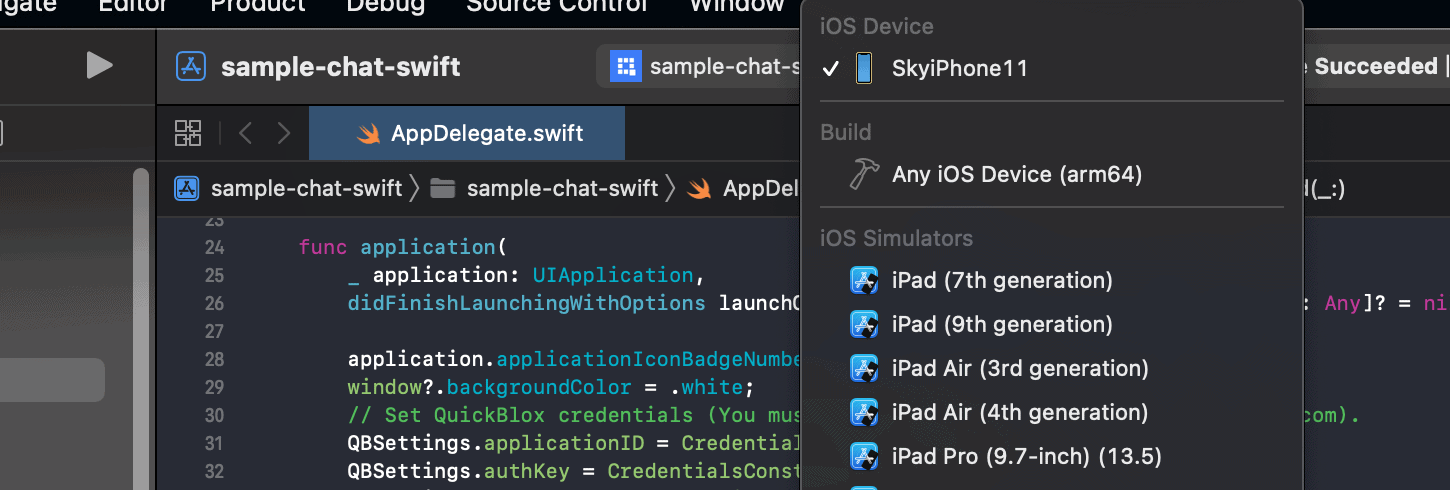Screen dimensions: 1450x490
Task: Click line number 24 in the gutter
Action: point(213,247)
